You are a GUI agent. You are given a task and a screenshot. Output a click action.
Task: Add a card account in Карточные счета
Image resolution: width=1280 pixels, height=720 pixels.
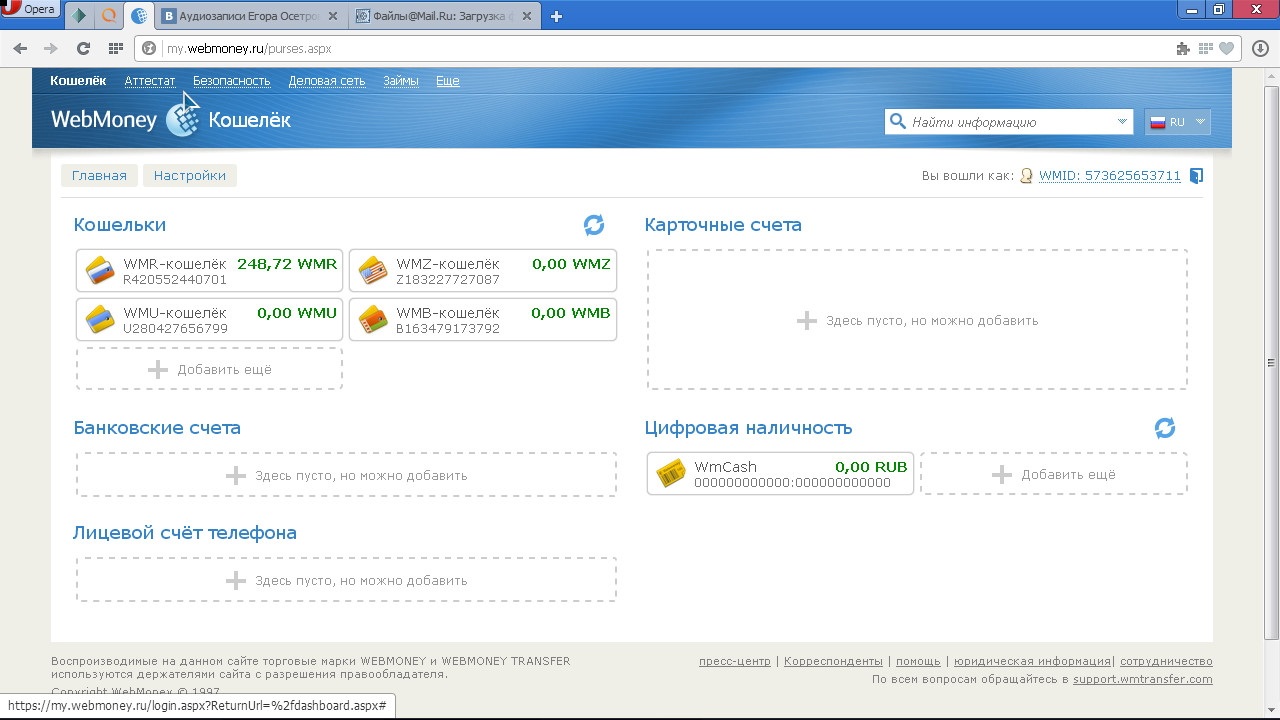tap(917, 320)
